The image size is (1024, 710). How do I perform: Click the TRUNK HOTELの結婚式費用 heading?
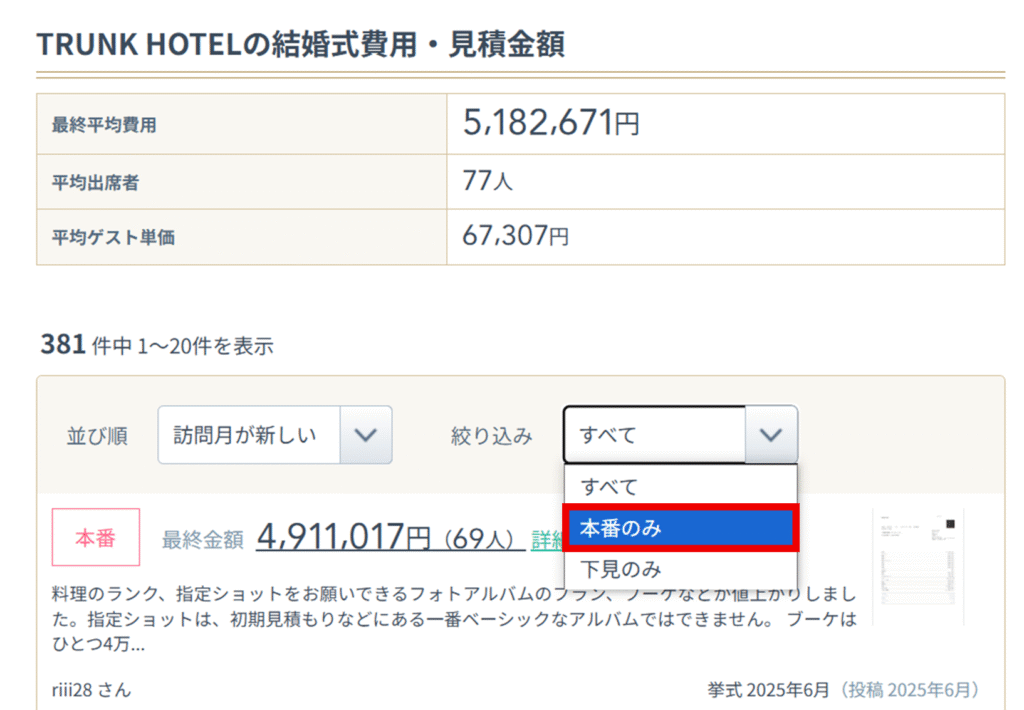300,44
